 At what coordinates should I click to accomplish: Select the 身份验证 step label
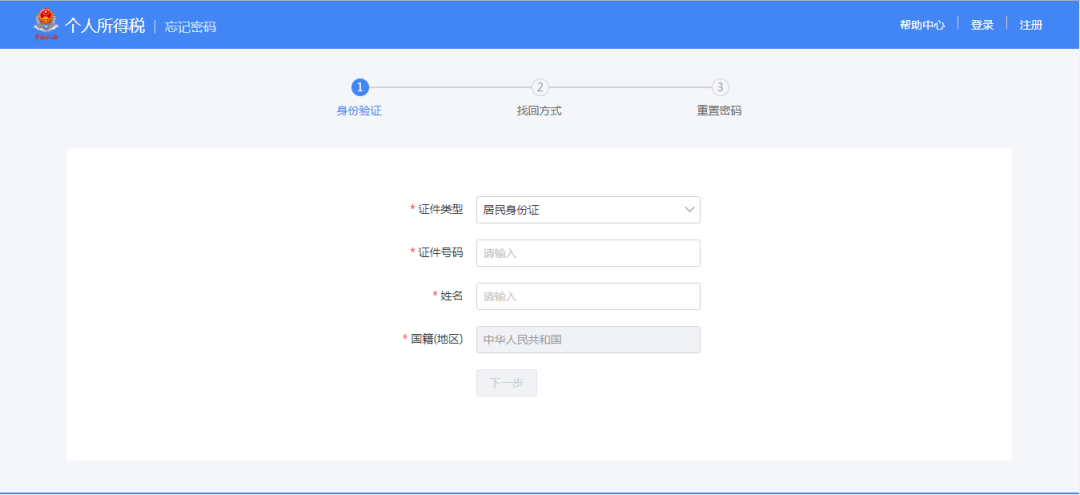[359, 111]
